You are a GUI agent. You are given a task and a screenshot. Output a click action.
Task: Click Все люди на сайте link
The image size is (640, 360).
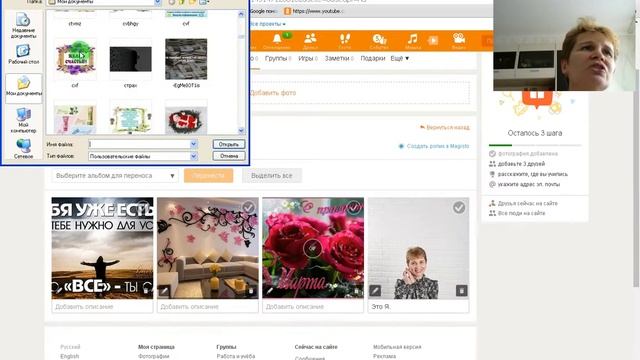coord(521,213)
